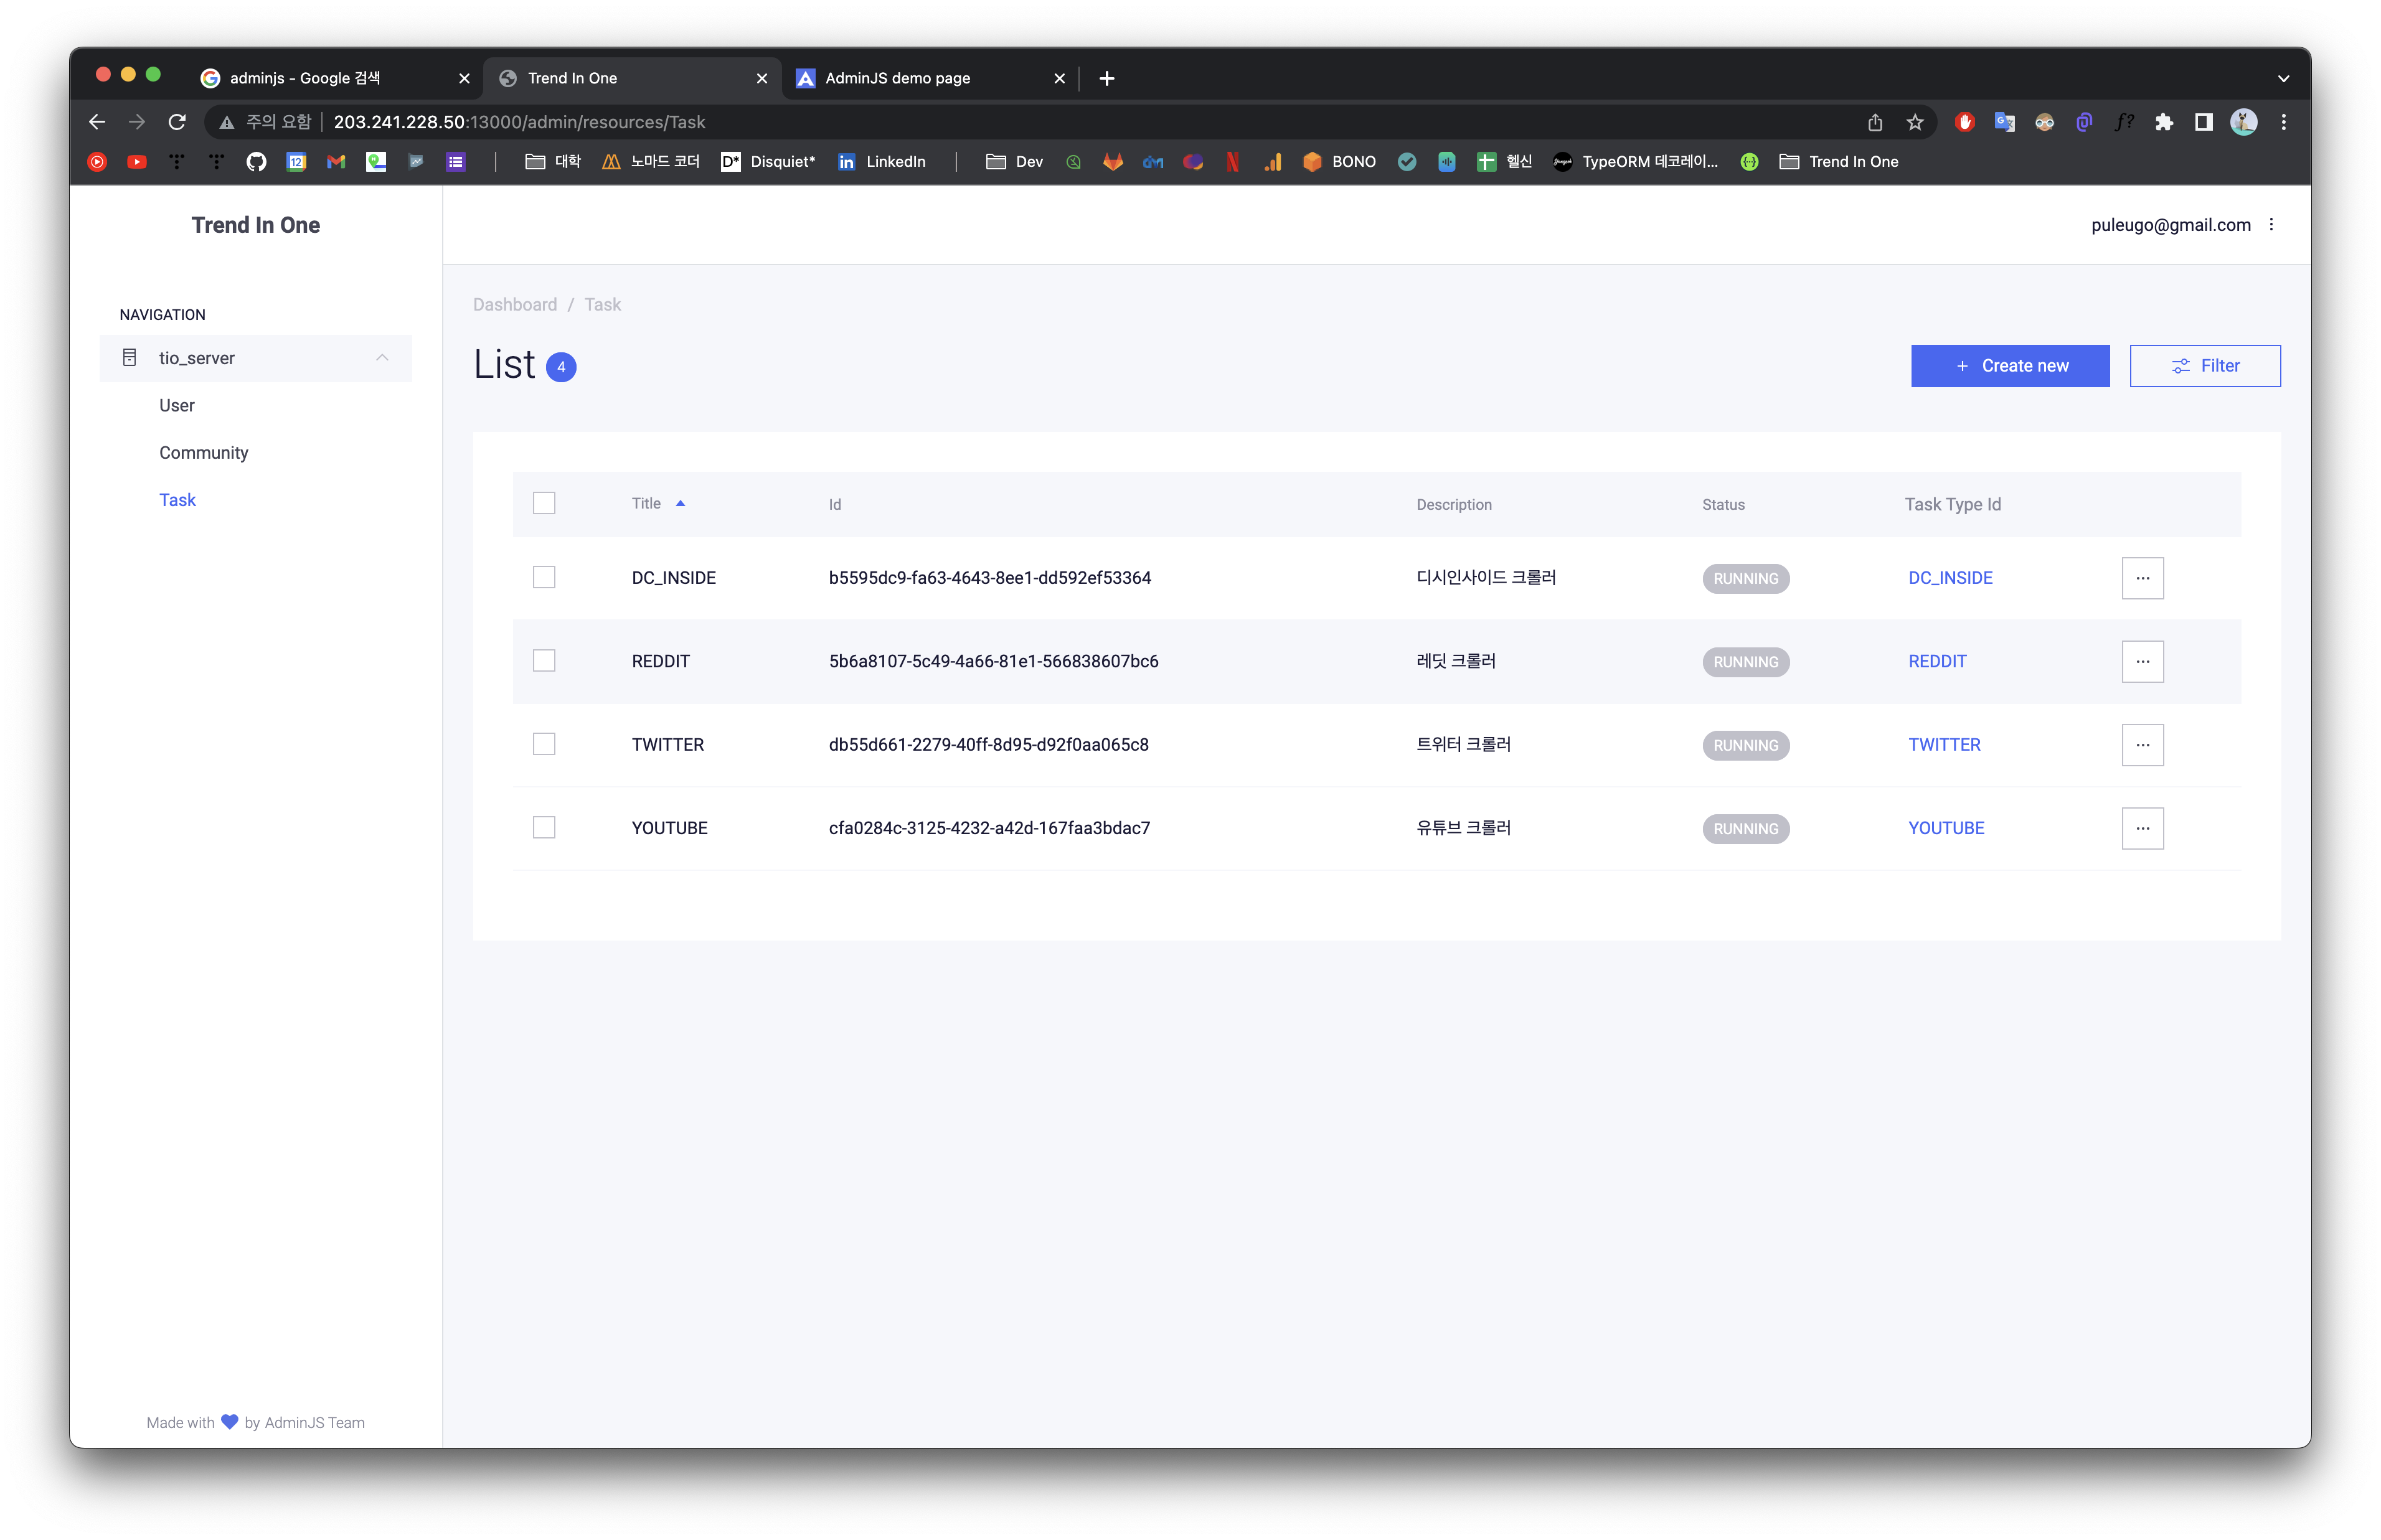Viewport: 2381px width, 1540px height.
Task: Click the Create new button
Action: click(2009, 366)
